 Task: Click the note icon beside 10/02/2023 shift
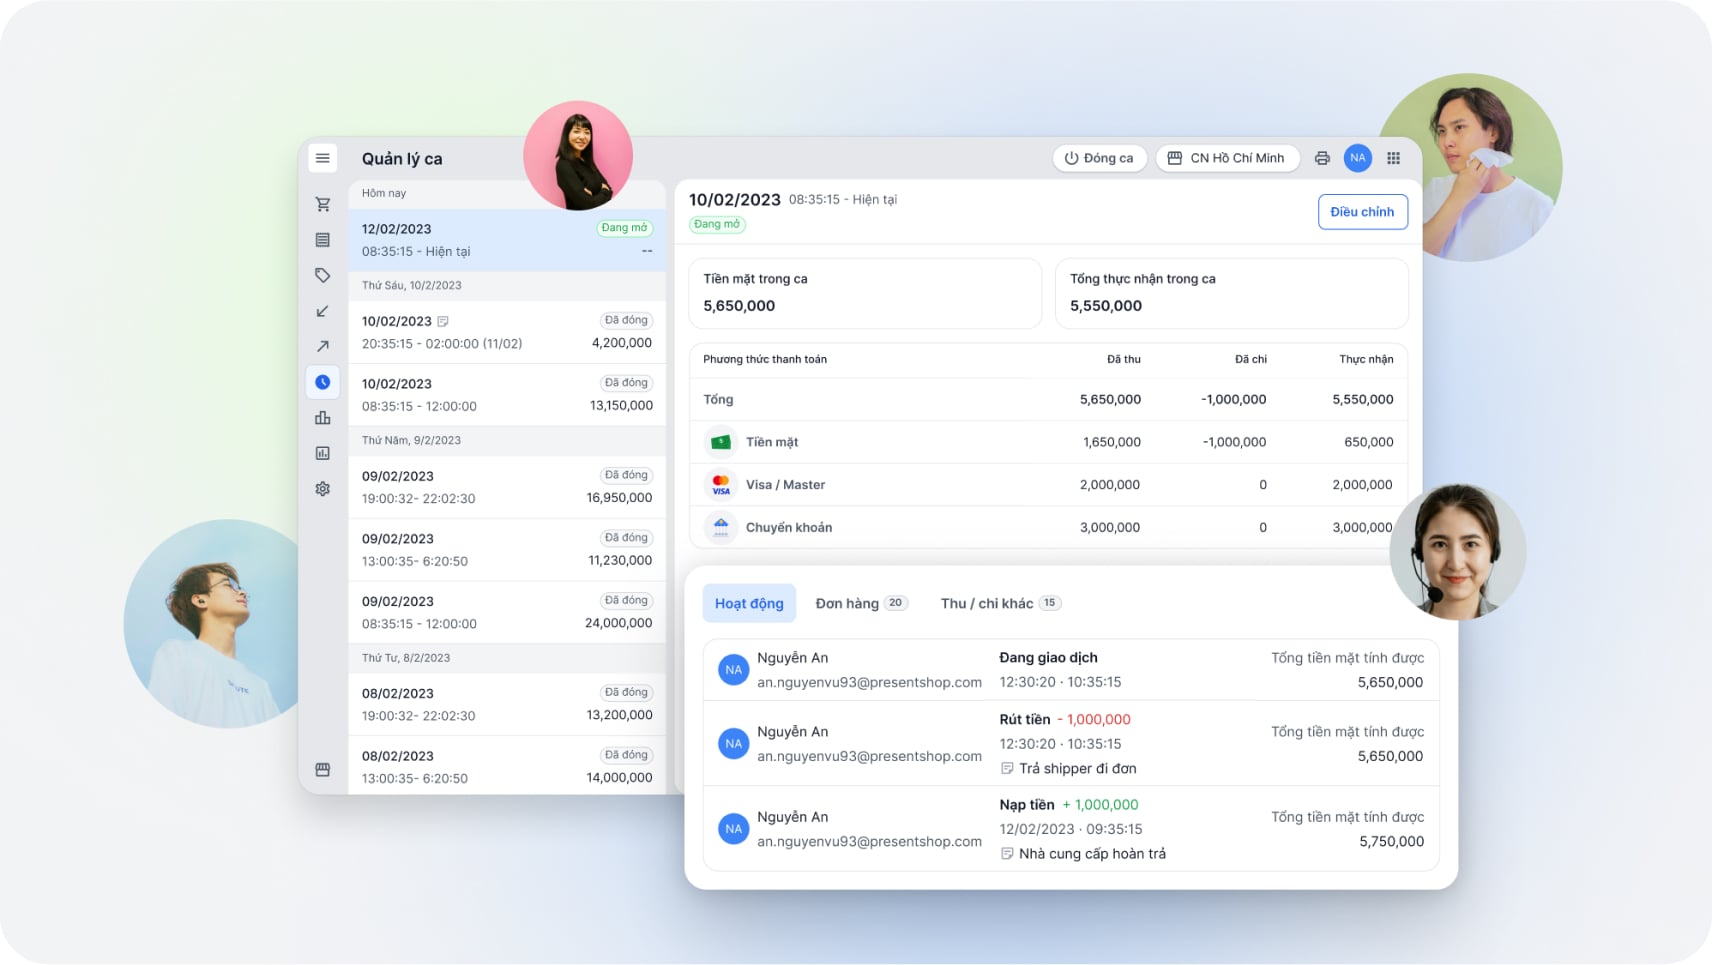[x=443, y=321]
